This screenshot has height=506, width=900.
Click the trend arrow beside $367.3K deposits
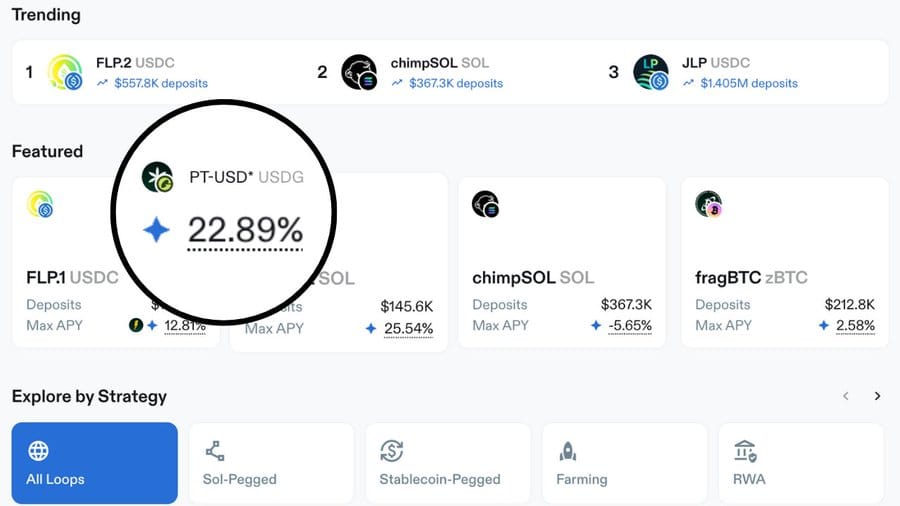click(397, 83)
